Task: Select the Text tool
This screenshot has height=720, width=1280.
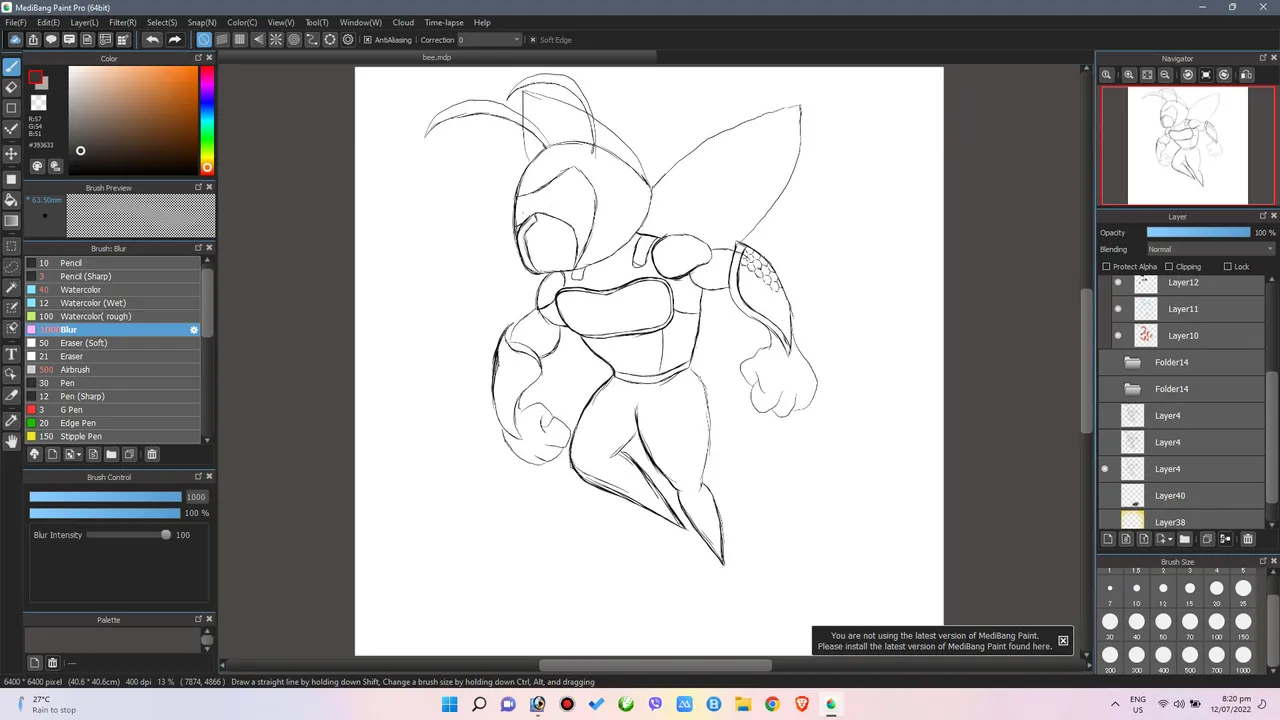Action: click(12, 354)
